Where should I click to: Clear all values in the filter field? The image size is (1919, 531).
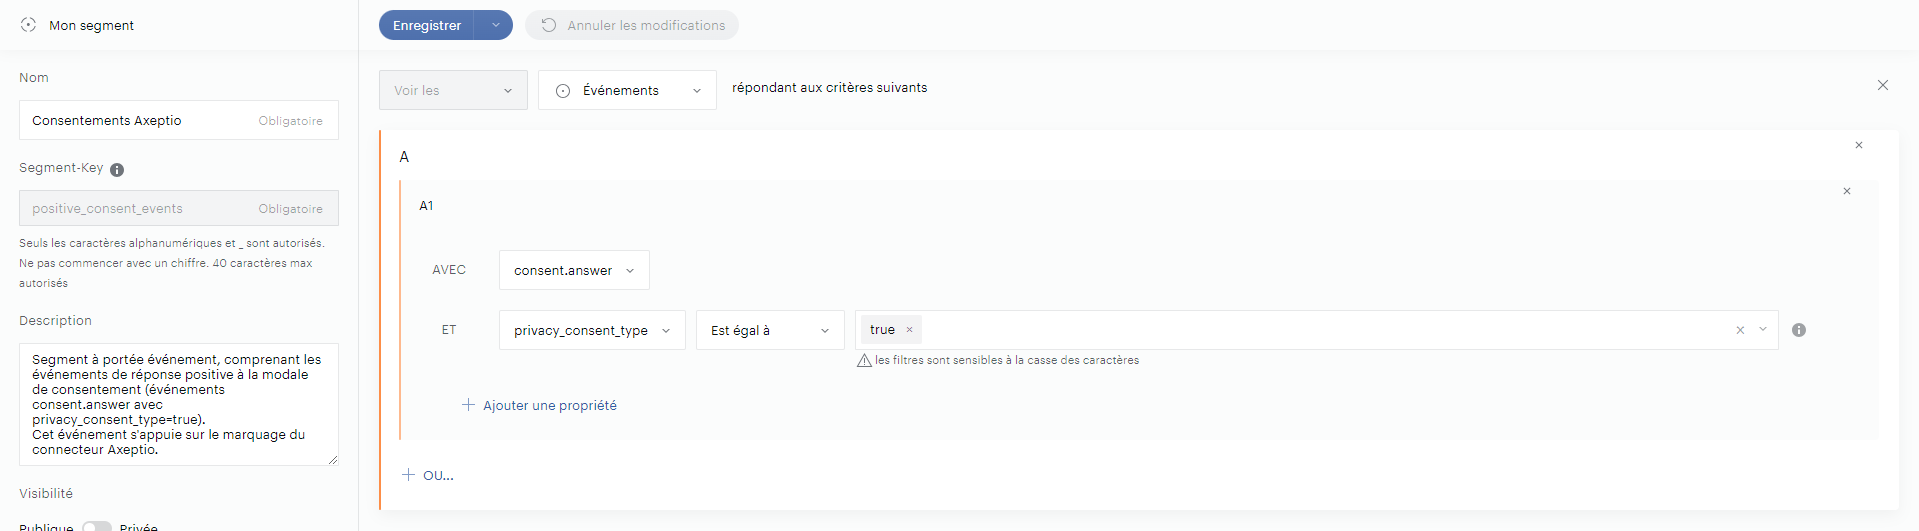tap(1740, 330)
